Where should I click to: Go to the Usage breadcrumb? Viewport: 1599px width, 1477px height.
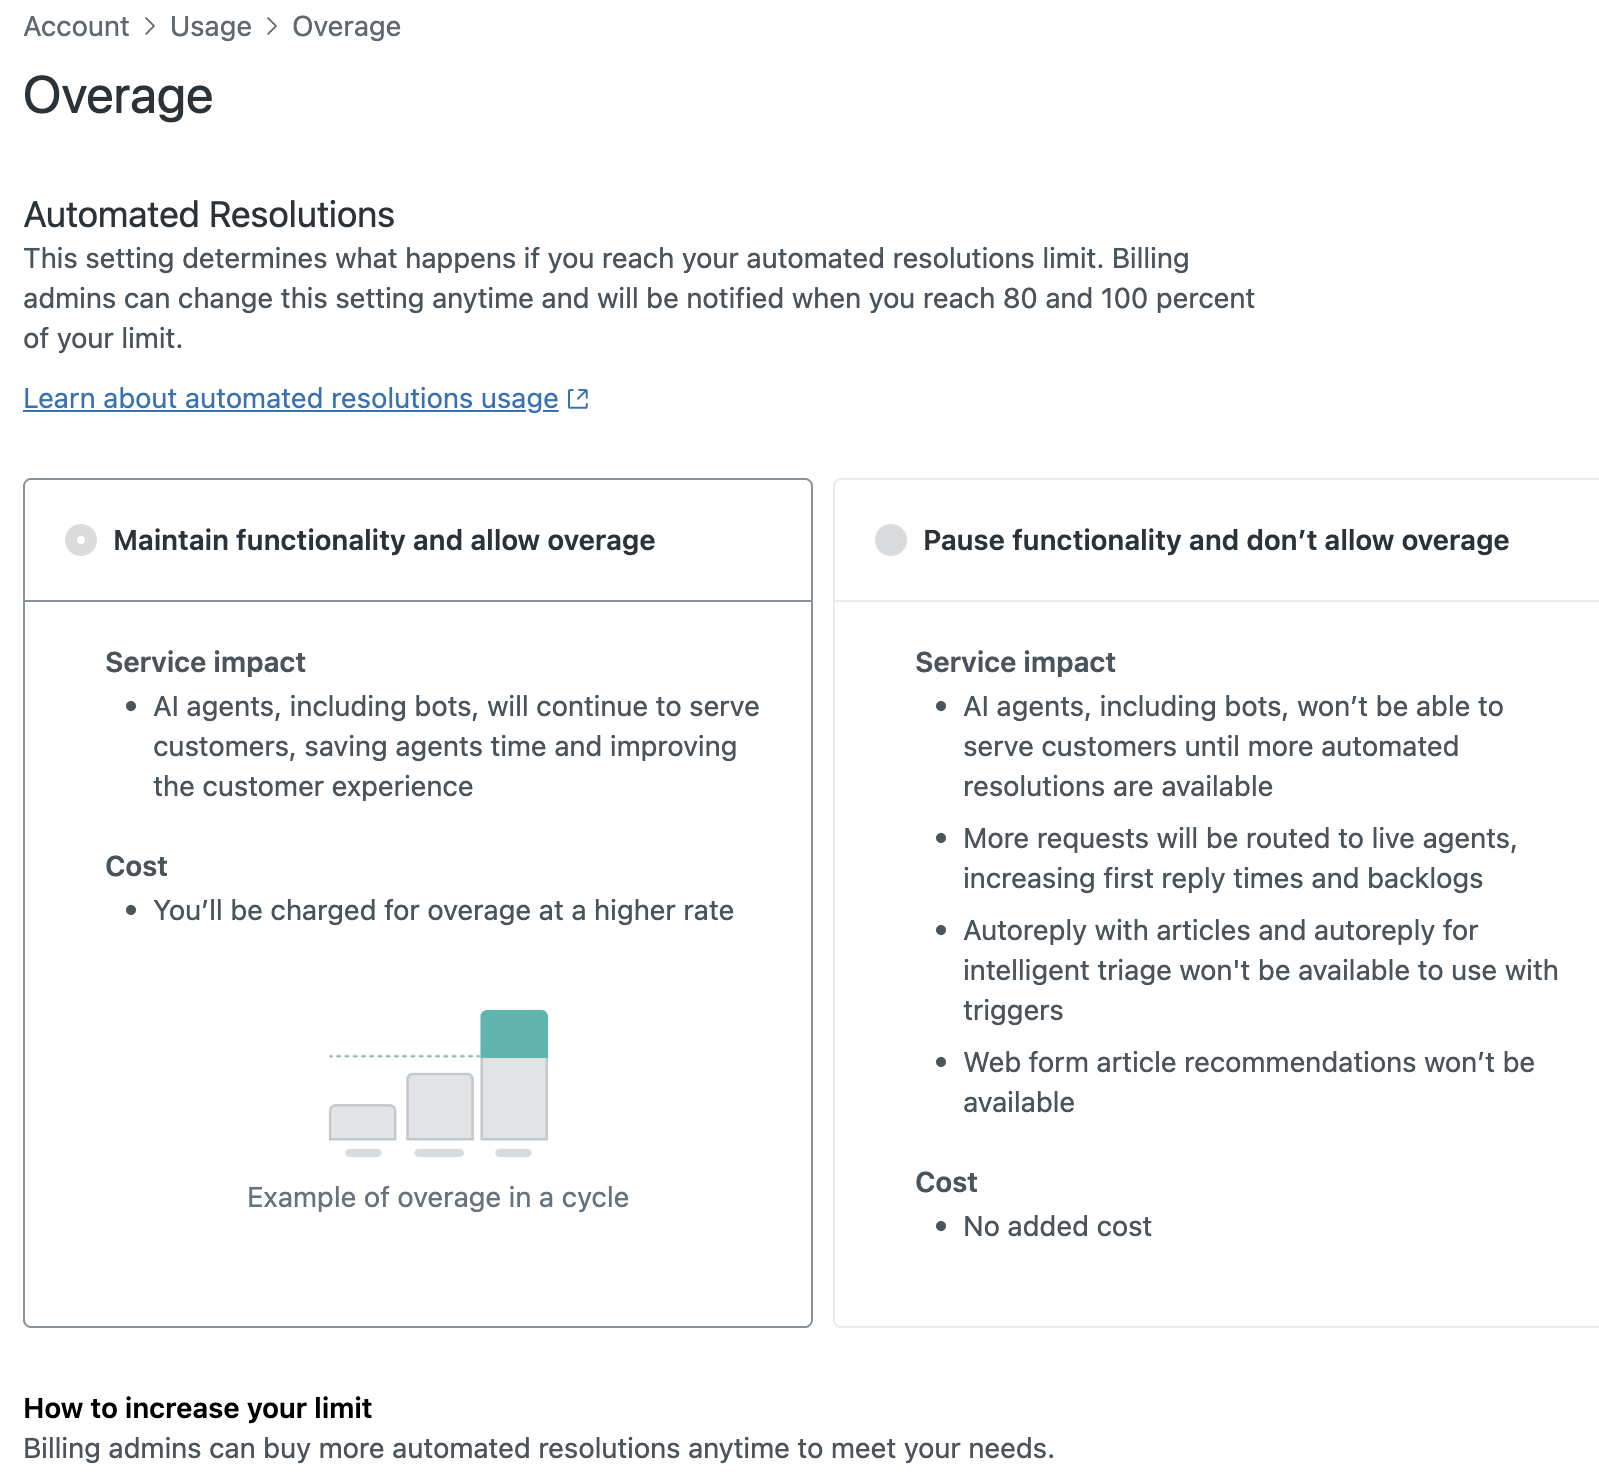211,27
